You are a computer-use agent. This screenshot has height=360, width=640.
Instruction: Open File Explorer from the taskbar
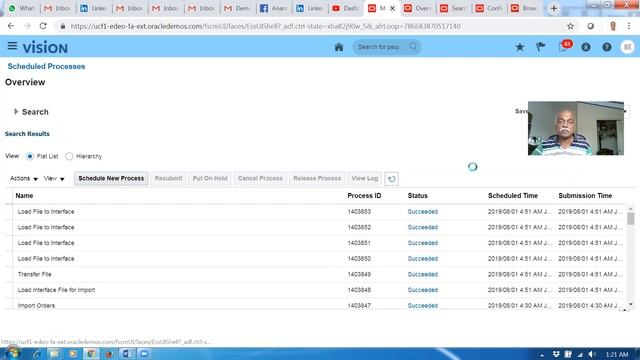pyautogui.click(x=54, y=354)
